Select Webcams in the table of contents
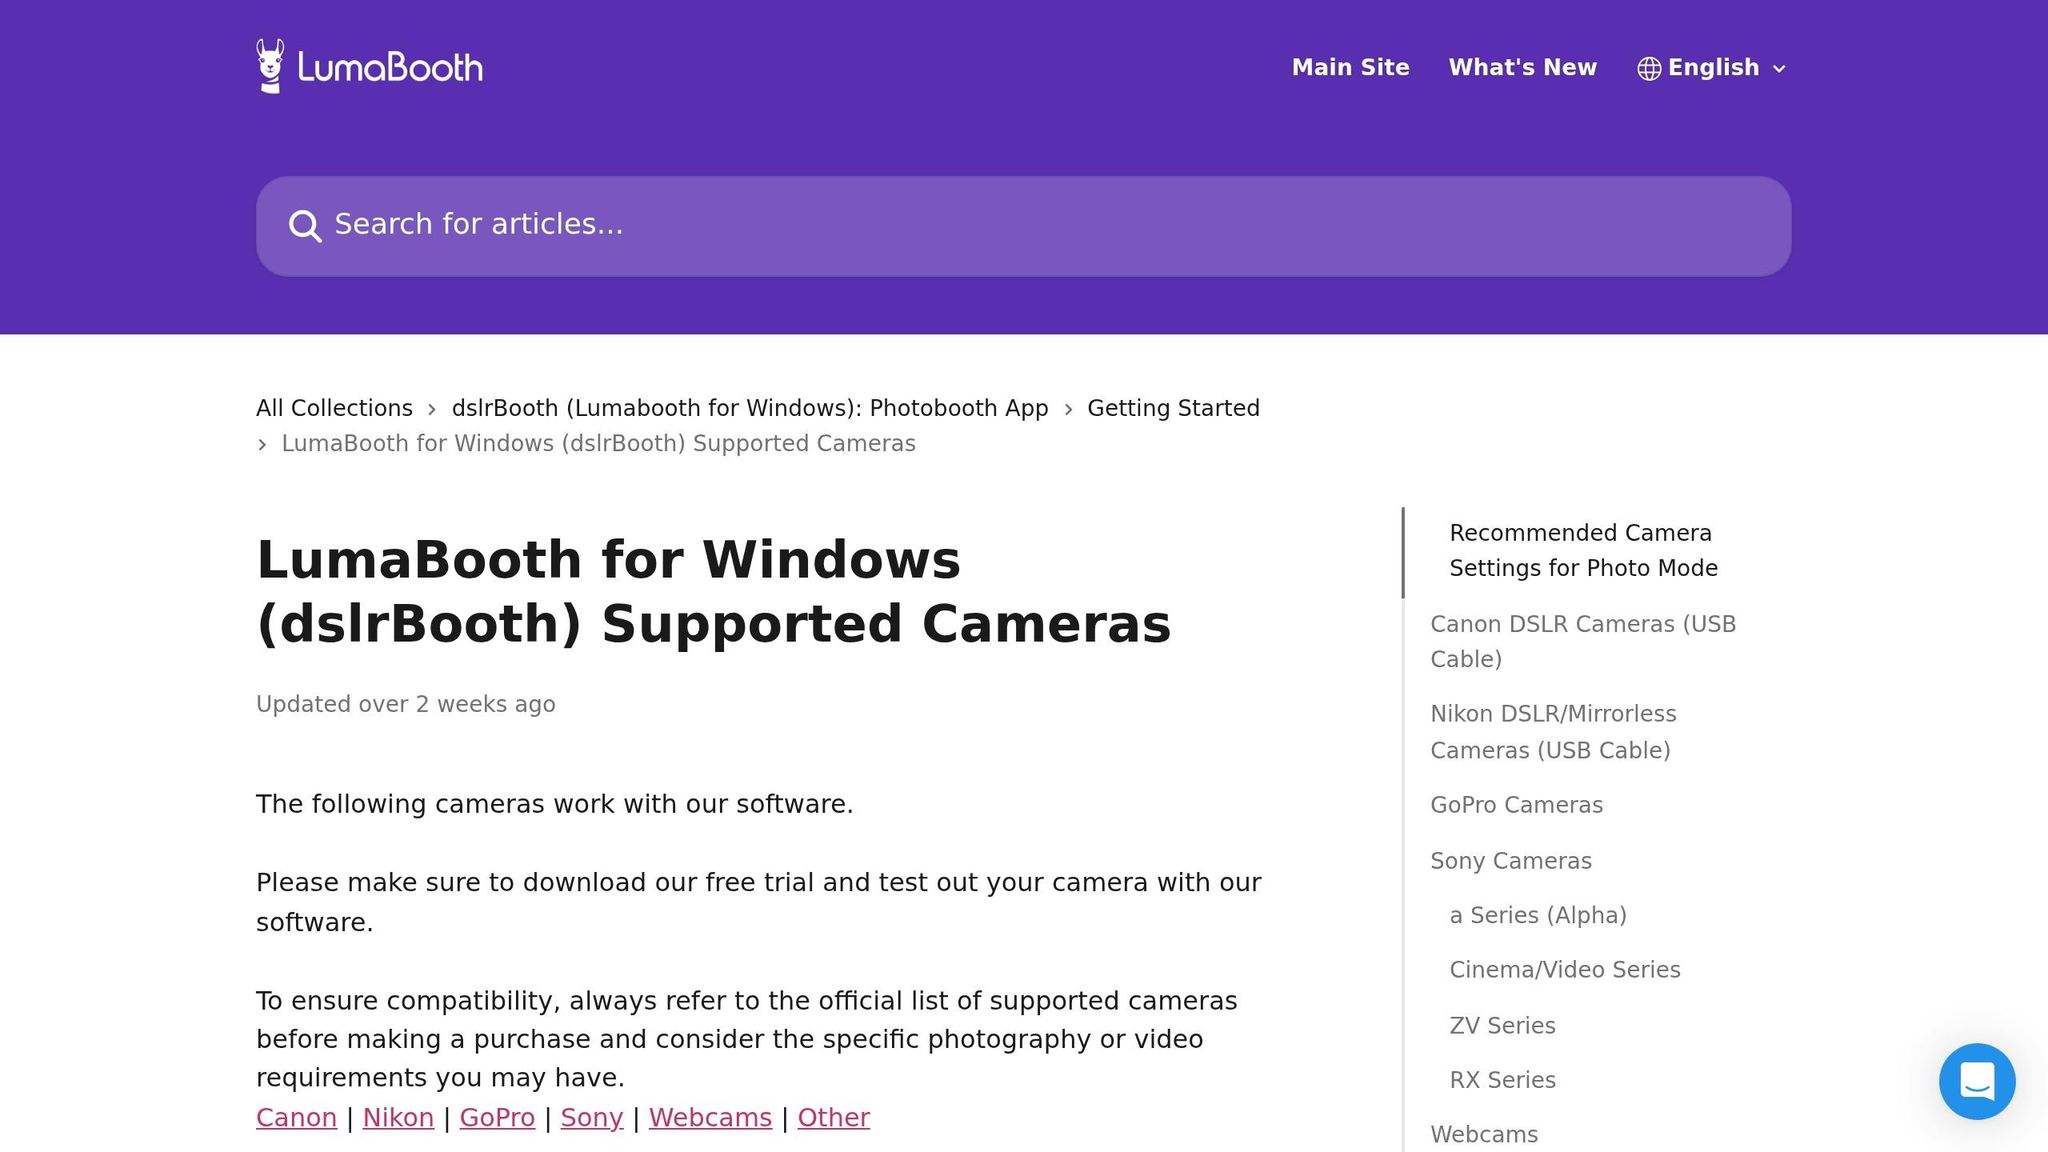Image resolution: width=2048 pixels, height=1152 pixels. click(1484, 1134)
